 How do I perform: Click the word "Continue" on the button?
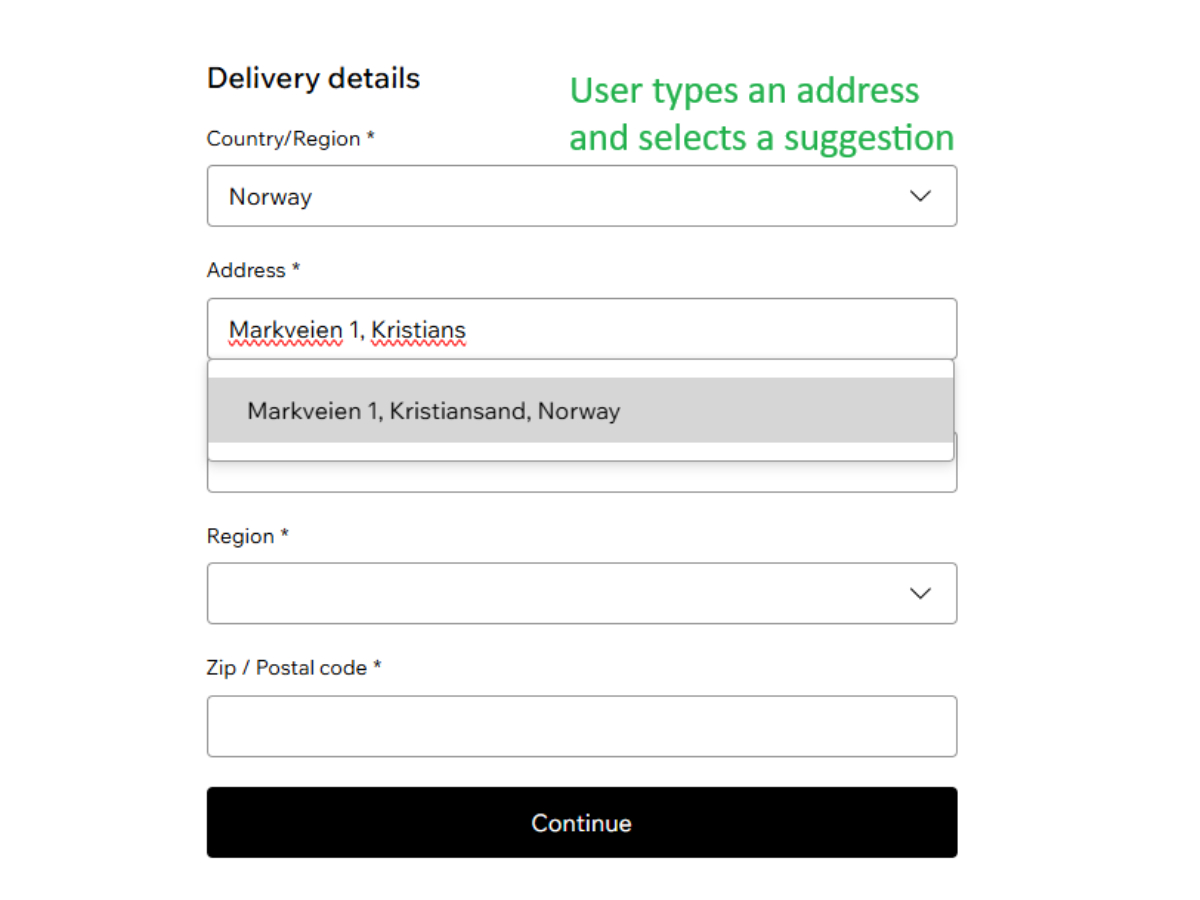coord(581,823)
